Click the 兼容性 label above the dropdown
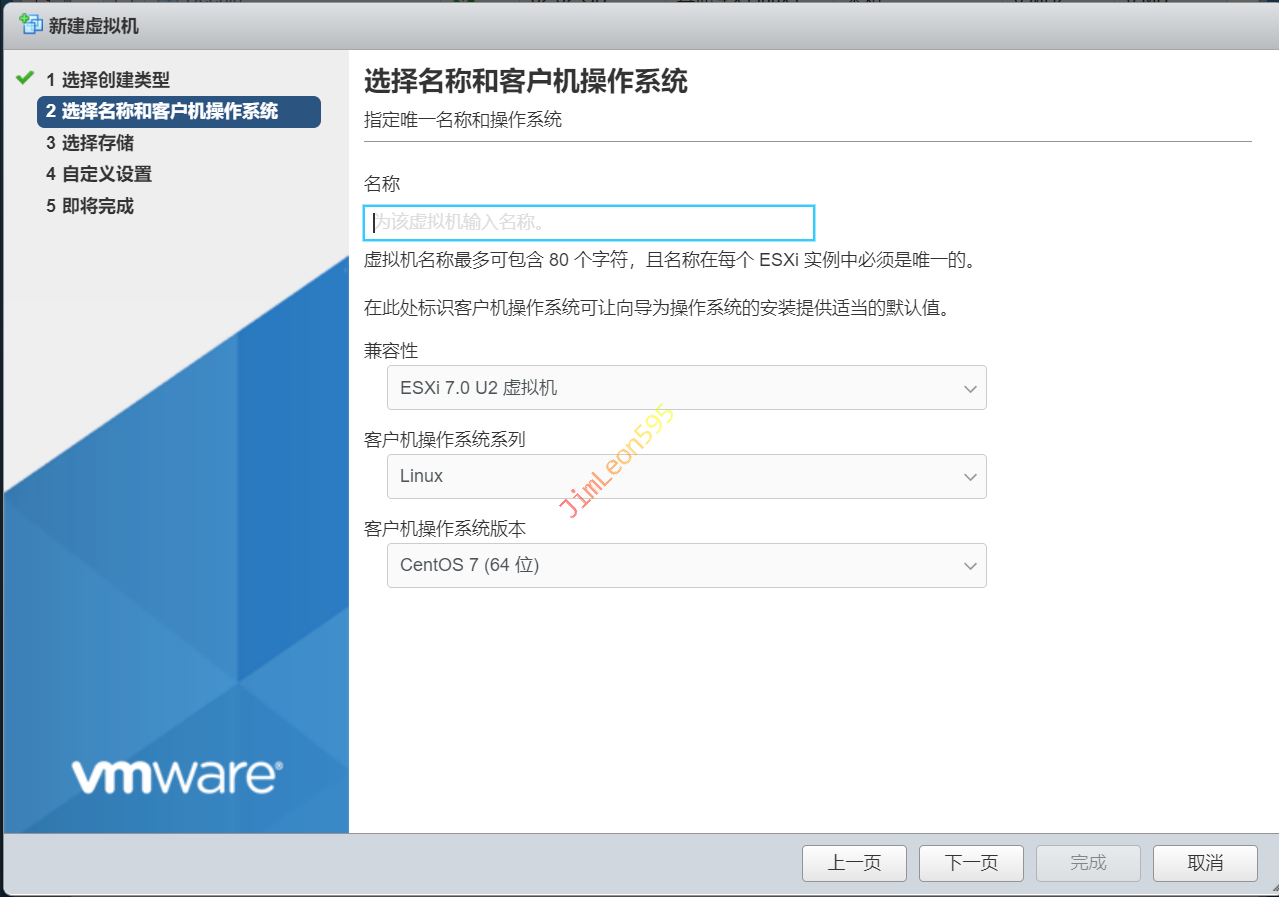1279x897 pixels. pos(391,351)
